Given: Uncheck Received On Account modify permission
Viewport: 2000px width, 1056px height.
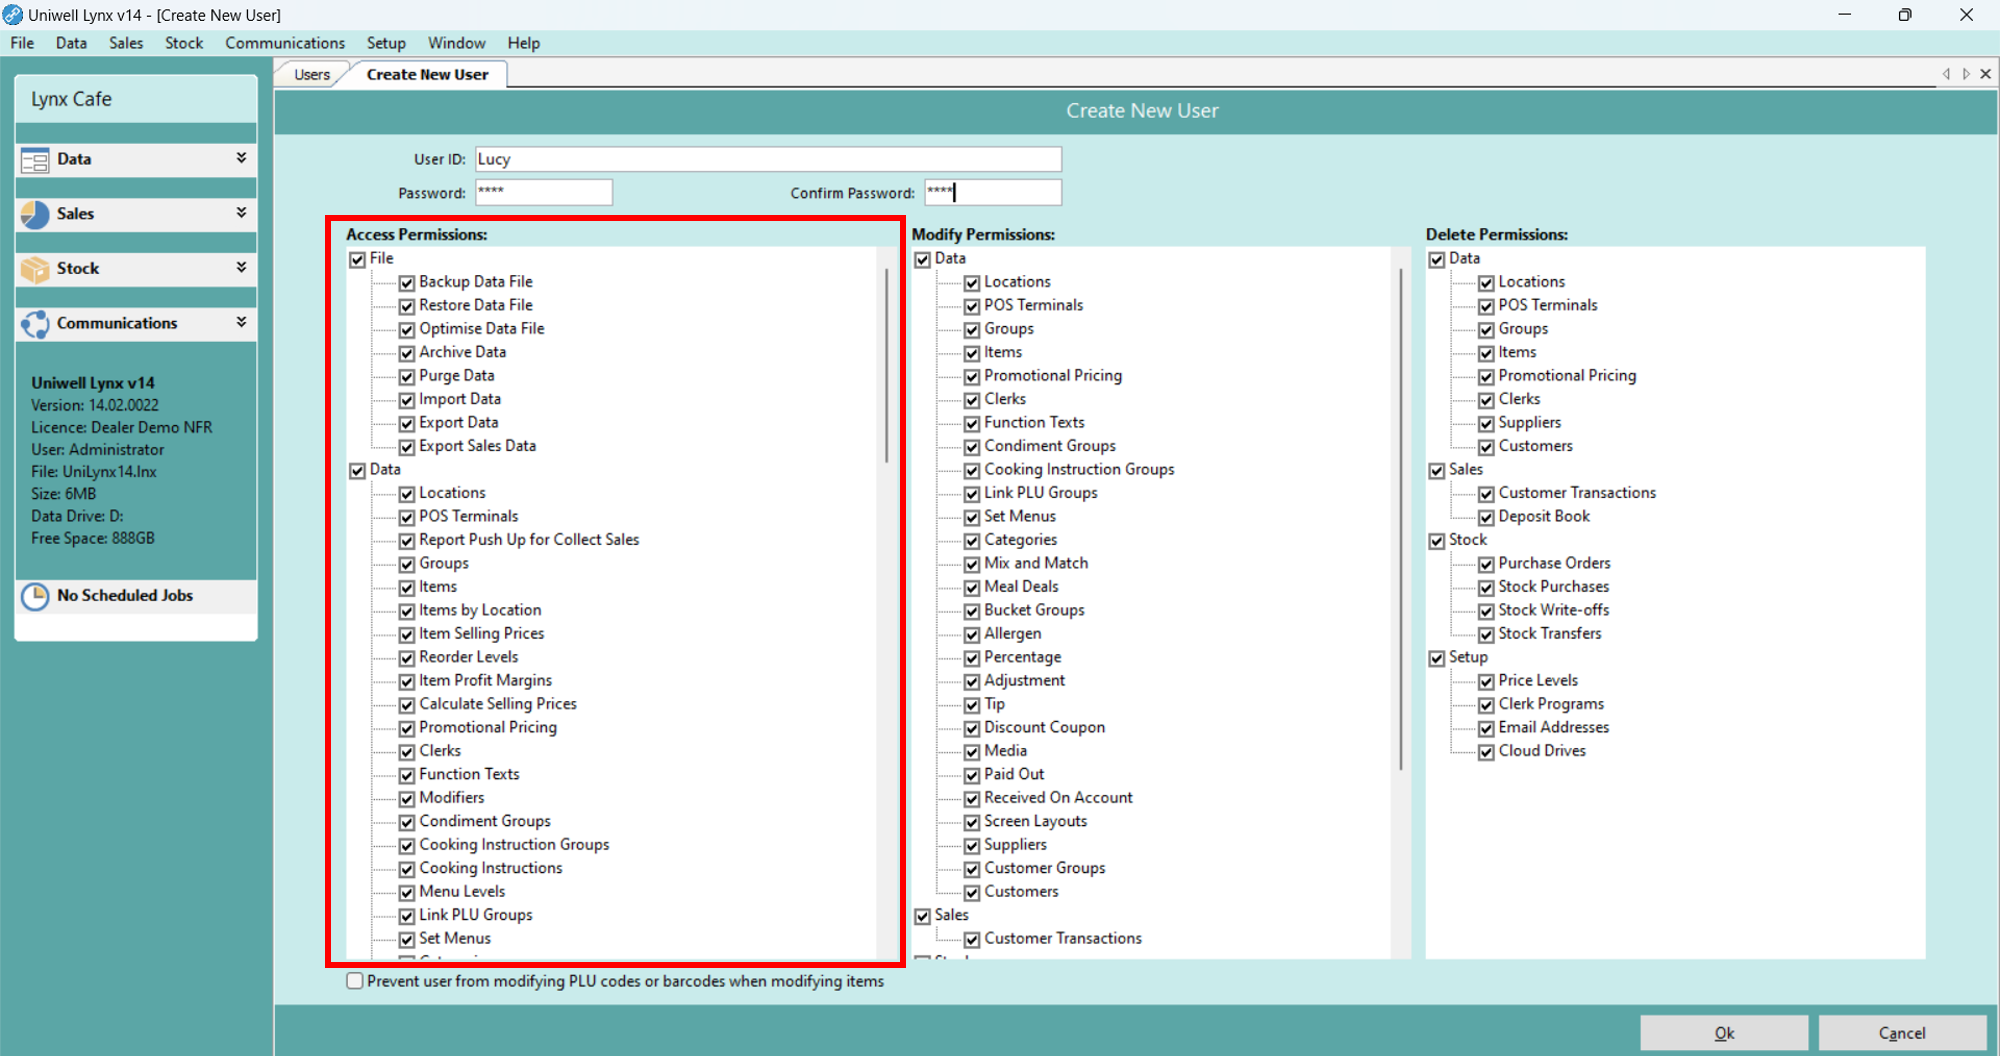Looking at the screenshot, I should click(972, 799).
